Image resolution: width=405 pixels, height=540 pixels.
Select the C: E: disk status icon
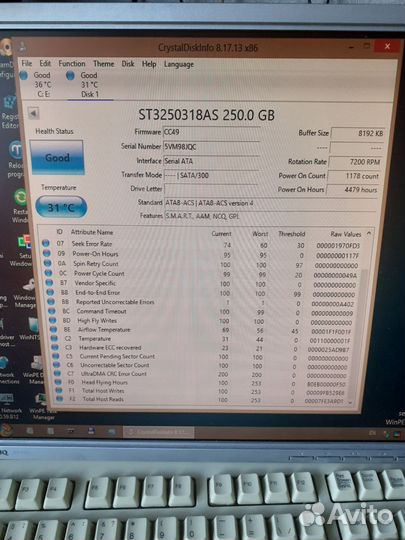(x=24, y=75)
